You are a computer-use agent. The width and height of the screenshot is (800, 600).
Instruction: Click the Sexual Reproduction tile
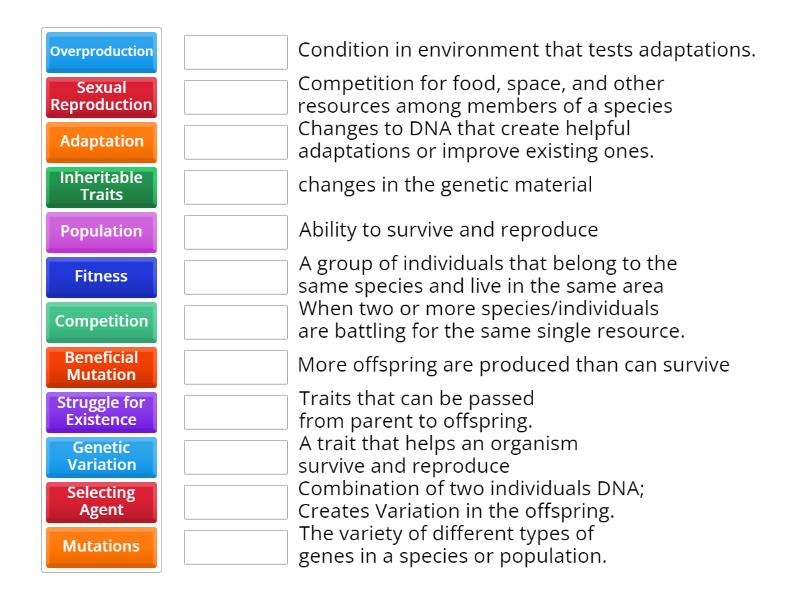[100, 97]
